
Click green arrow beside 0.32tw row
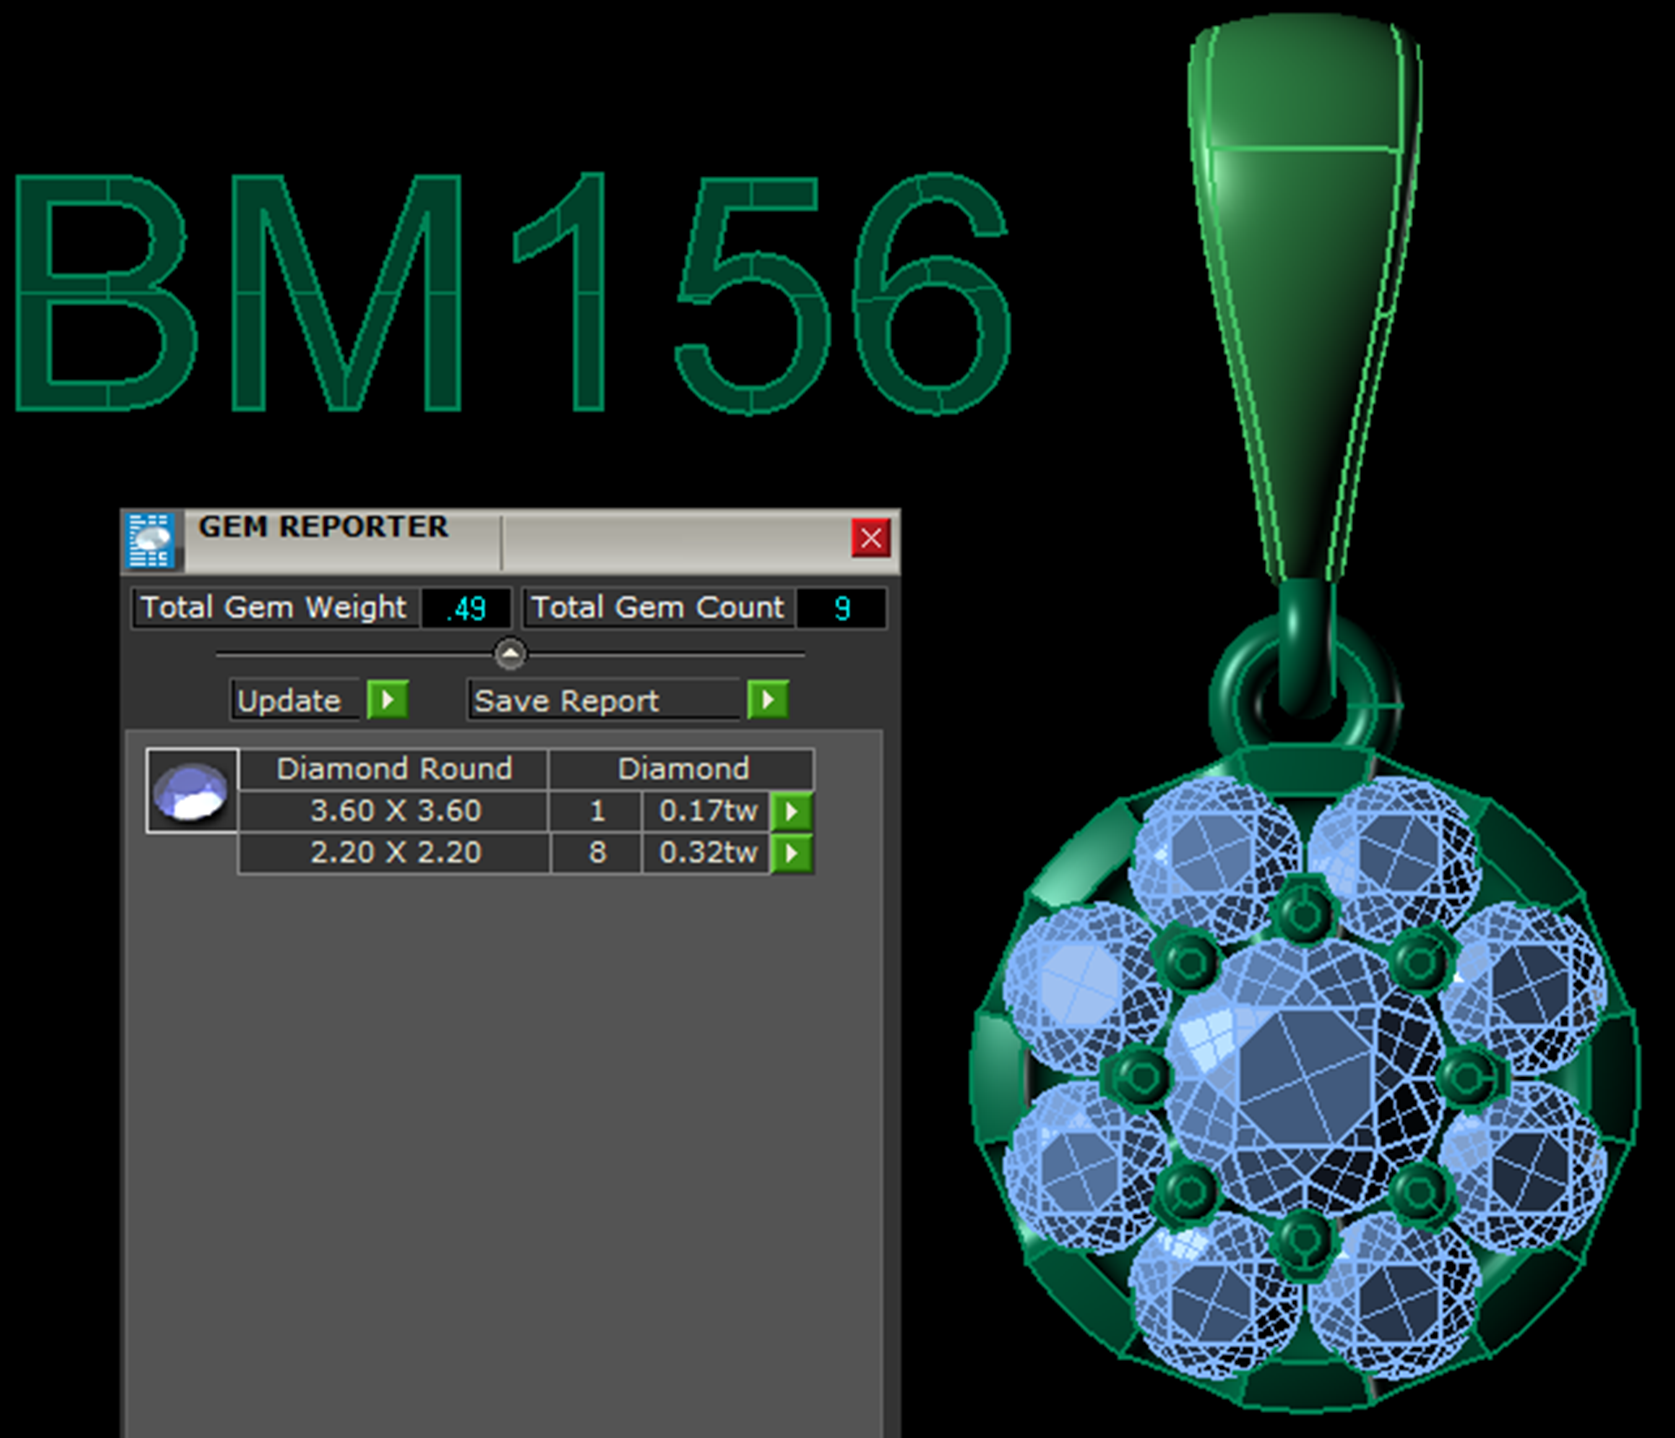(792, 853)
